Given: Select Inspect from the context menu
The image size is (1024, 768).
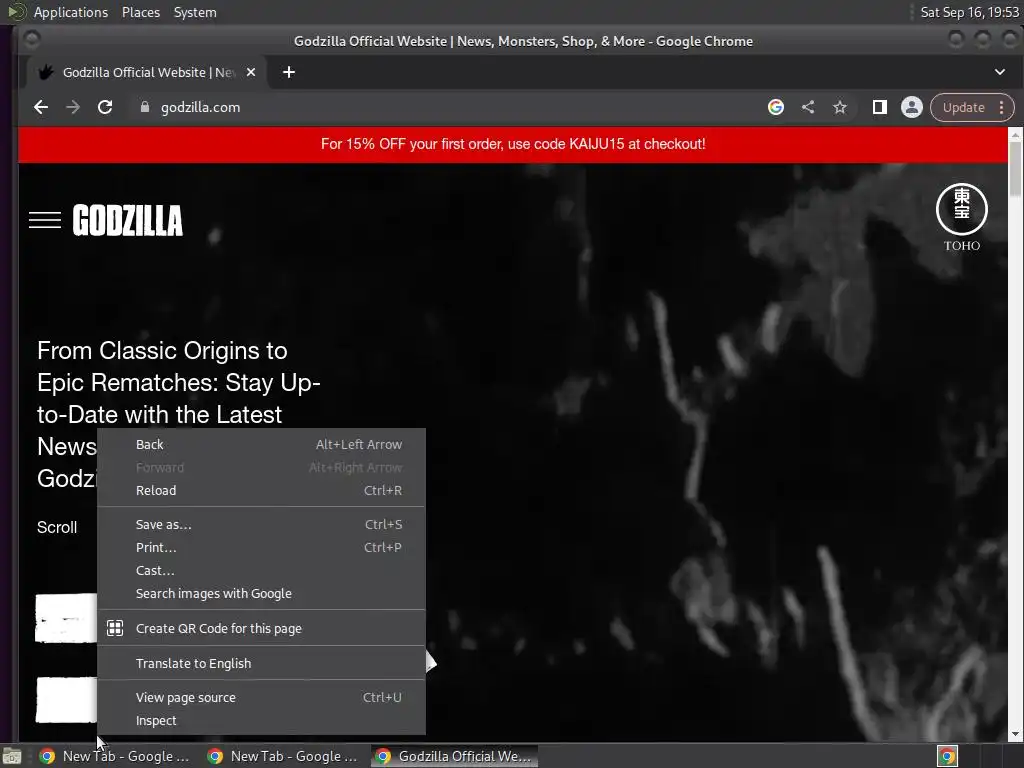Looking at the screenshot, I should [261, 720].
